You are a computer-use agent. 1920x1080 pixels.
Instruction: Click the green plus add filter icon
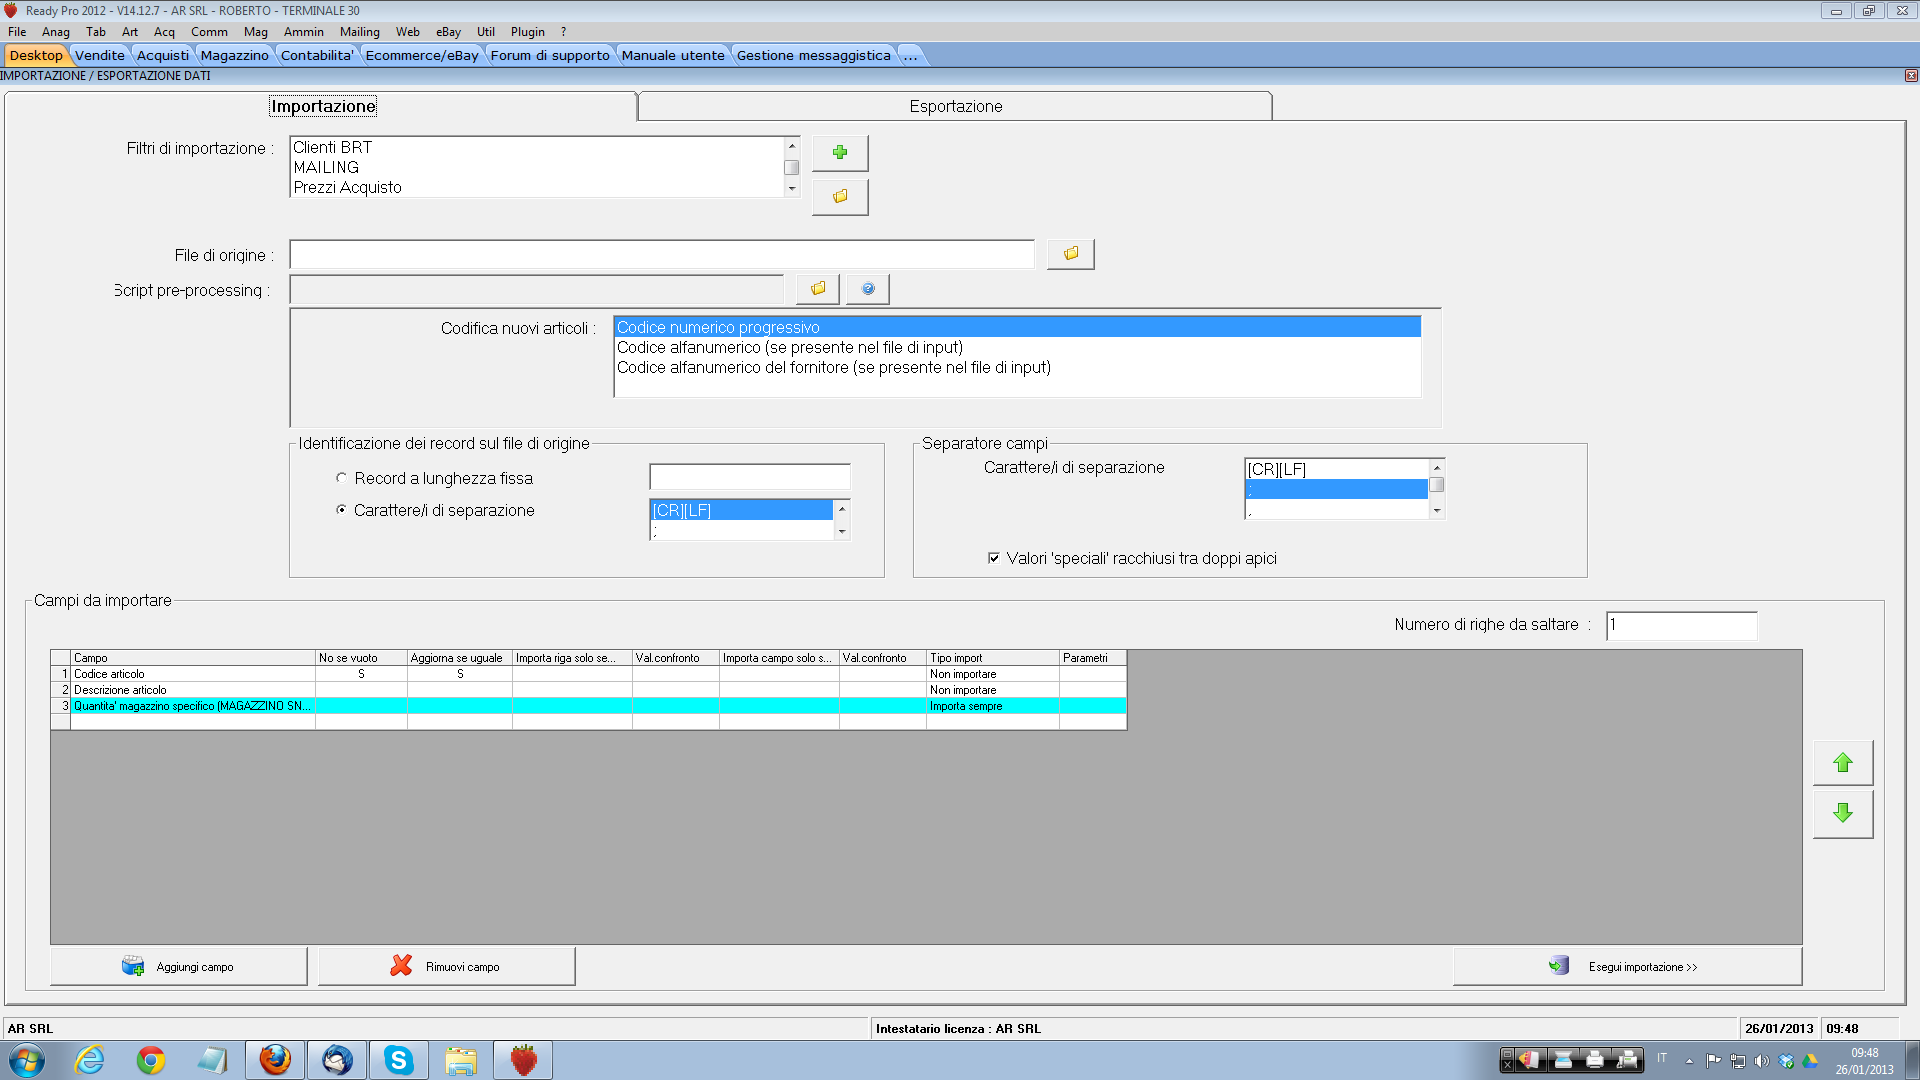click(840, 153)
